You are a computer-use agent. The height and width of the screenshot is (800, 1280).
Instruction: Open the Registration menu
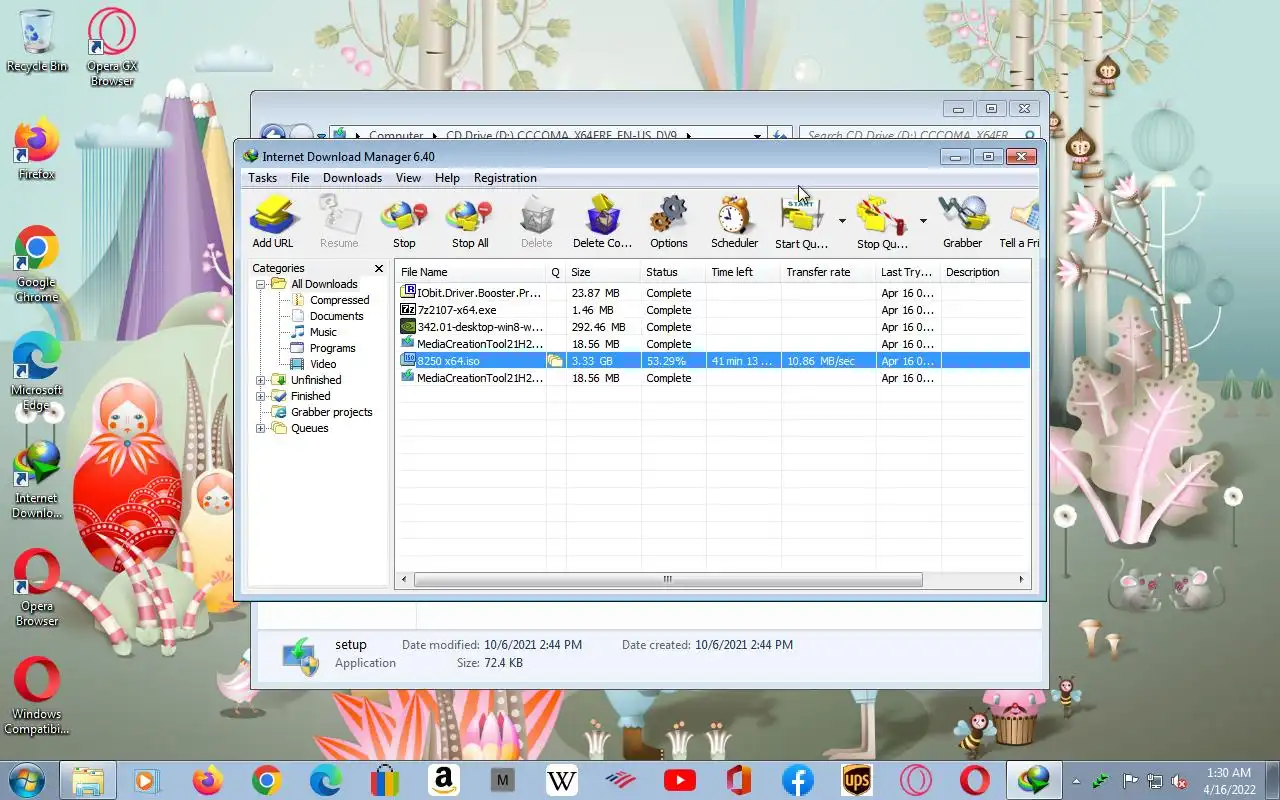coord(505,178)
